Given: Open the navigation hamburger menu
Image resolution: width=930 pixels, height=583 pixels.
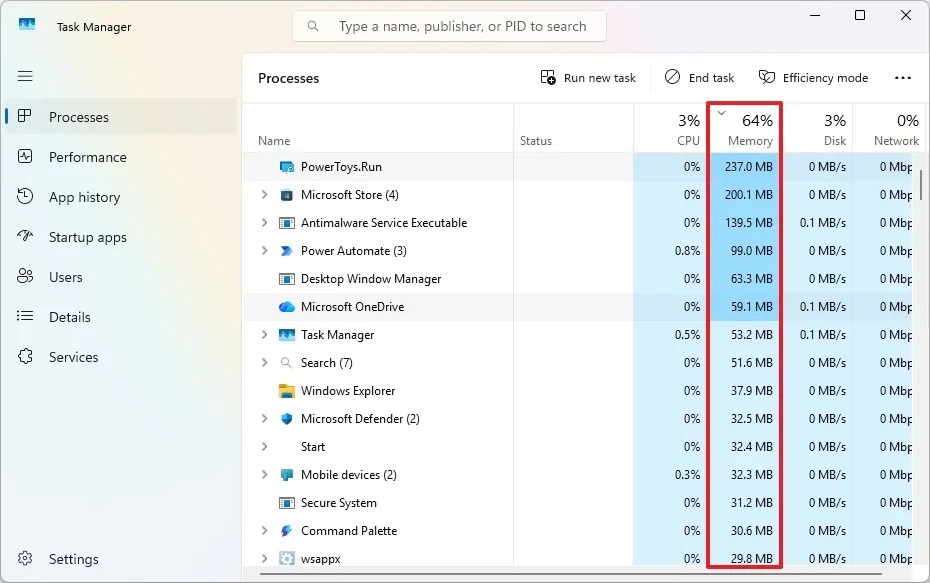Looking at the screenshot, I should (25, 76).
